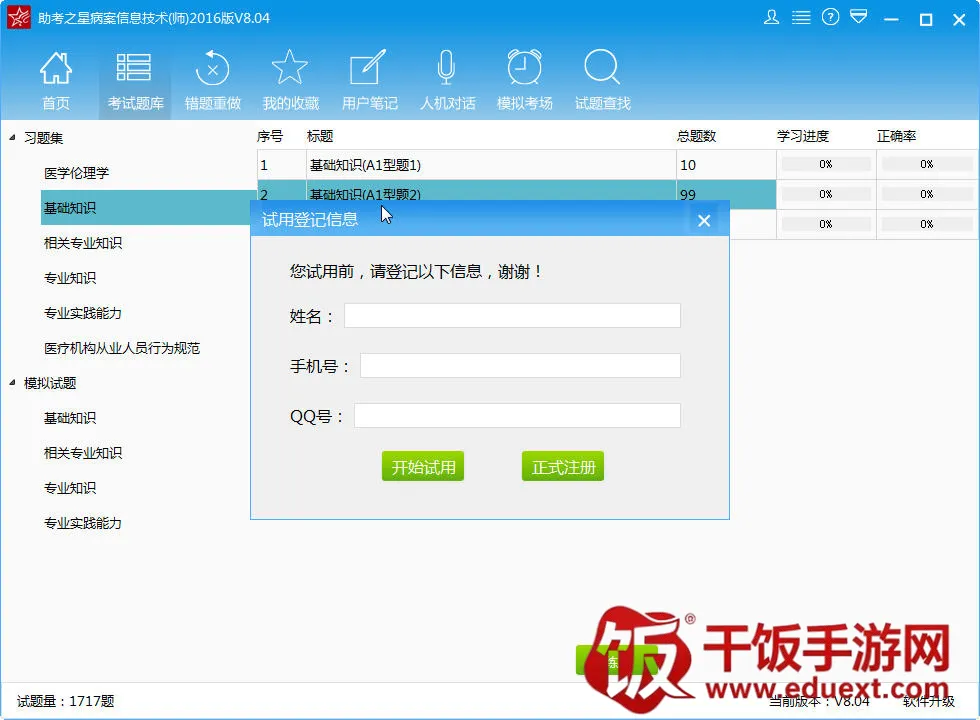The image size is (980, 720).
Task: Launch 人机对话 microphone icon
Action: pyautogui.click(x=447, y=81)
